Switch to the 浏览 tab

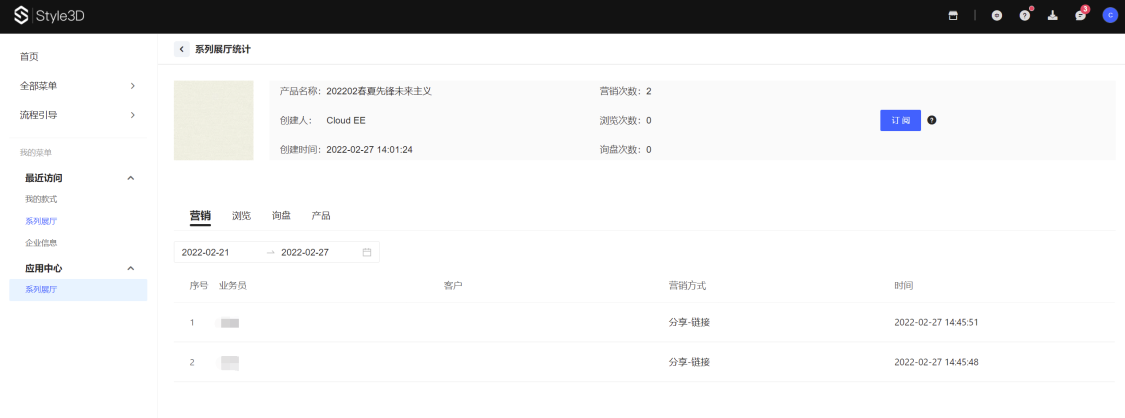coord(241,216)
